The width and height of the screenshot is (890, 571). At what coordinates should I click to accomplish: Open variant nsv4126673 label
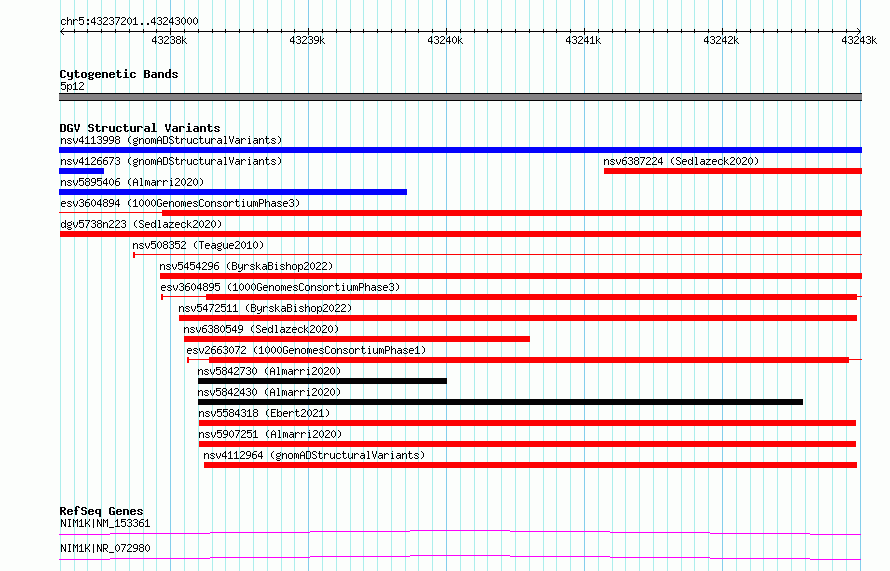click(171, 161)
